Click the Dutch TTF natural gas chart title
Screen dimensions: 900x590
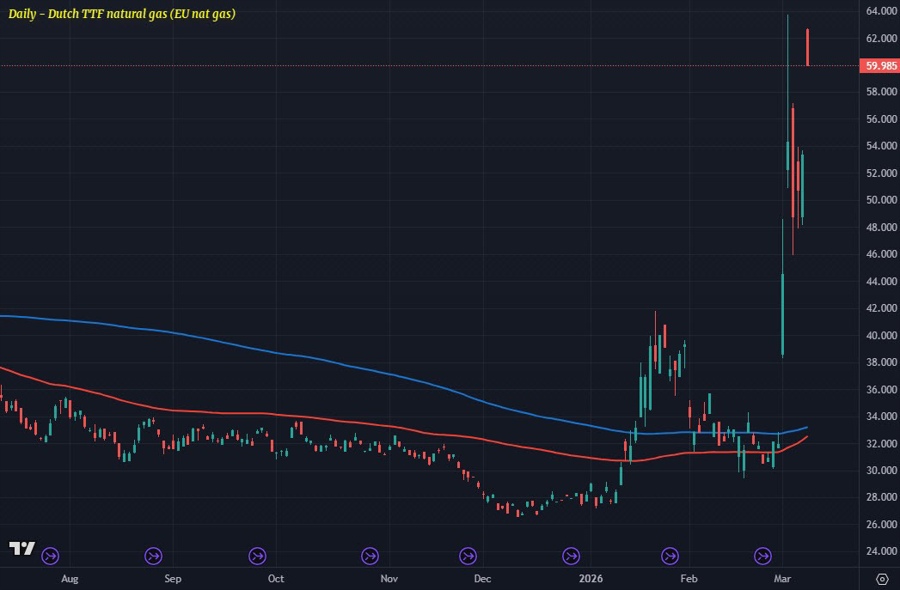(122, 14)
